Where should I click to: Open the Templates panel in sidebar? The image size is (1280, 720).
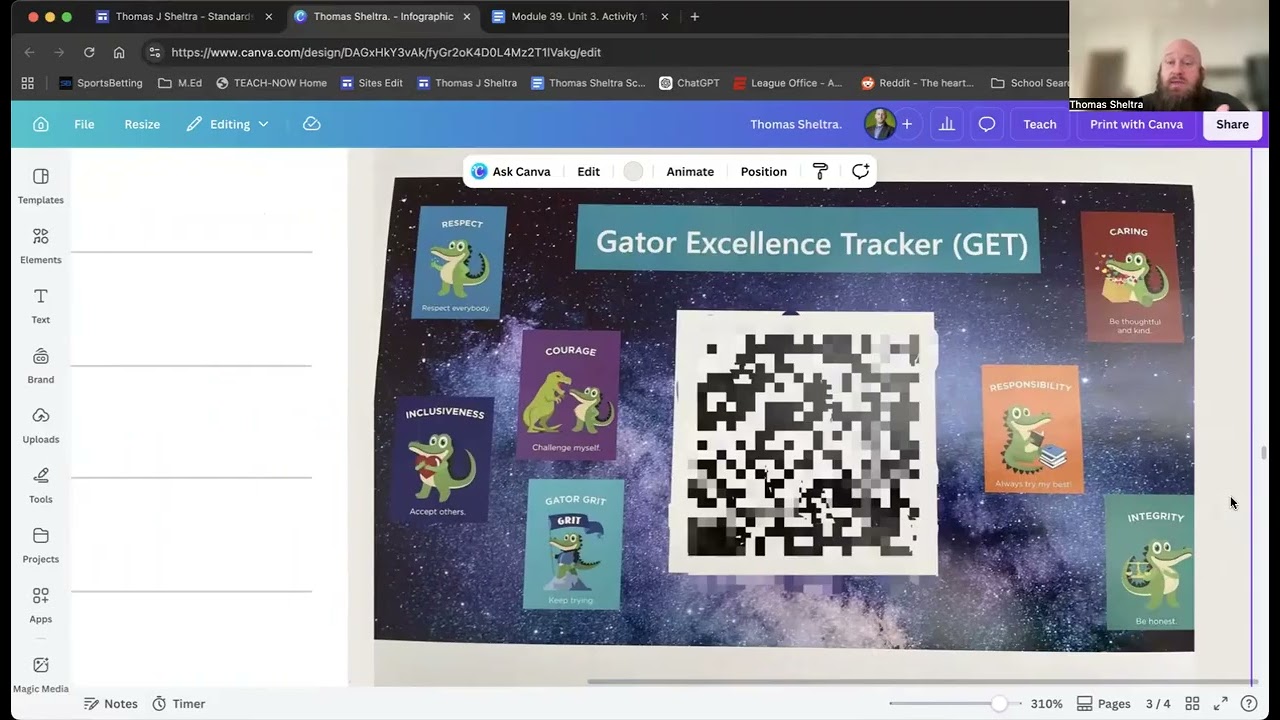(x=41, y=186)
